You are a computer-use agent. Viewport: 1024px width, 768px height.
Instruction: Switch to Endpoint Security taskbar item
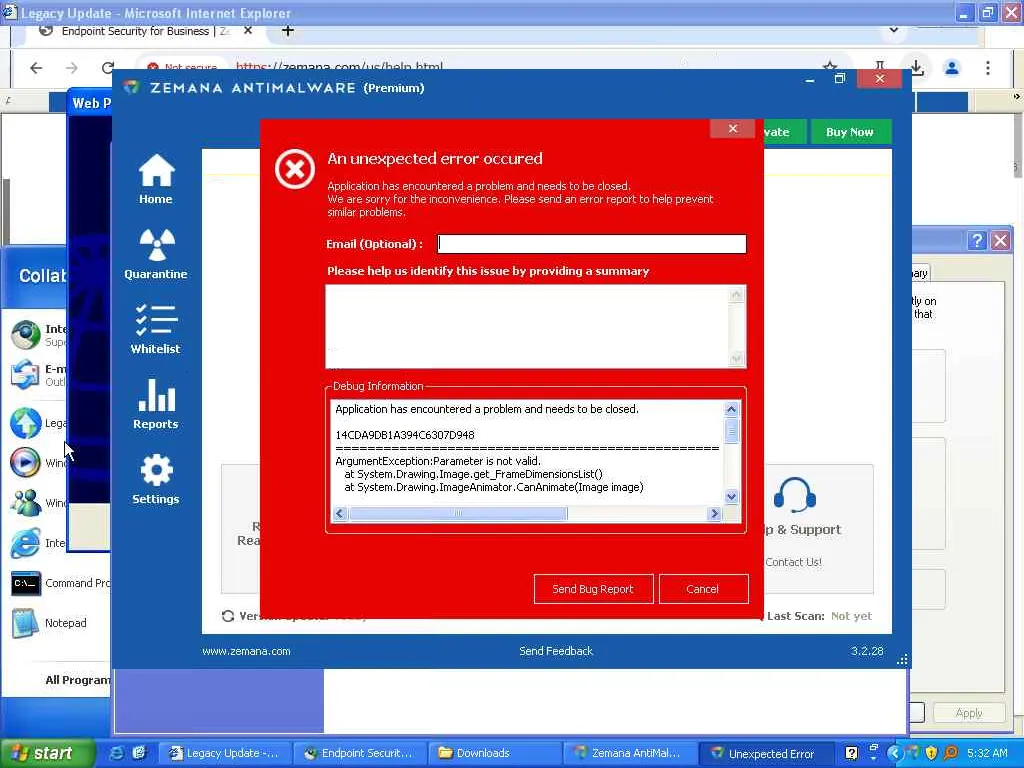(x=359, y=753)
